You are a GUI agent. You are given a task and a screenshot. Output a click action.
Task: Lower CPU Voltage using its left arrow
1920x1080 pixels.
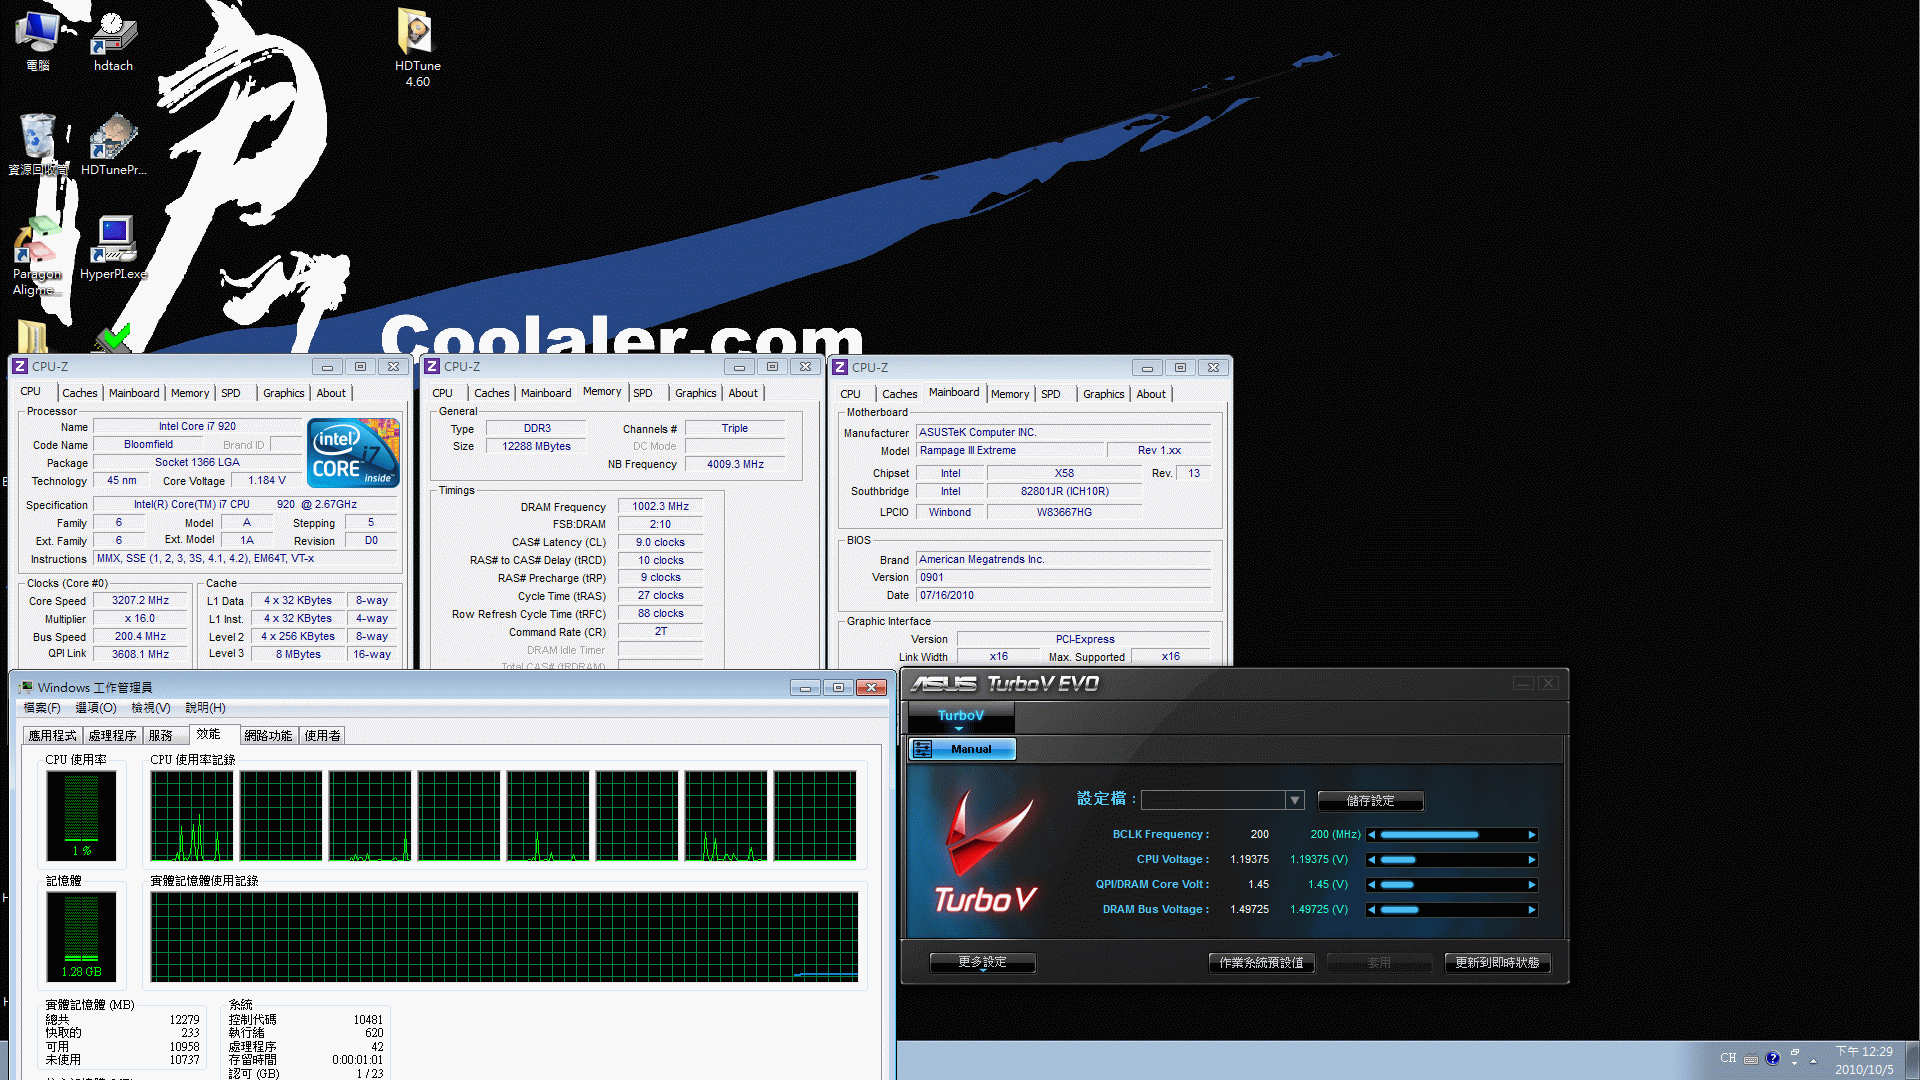(1372, 860)
